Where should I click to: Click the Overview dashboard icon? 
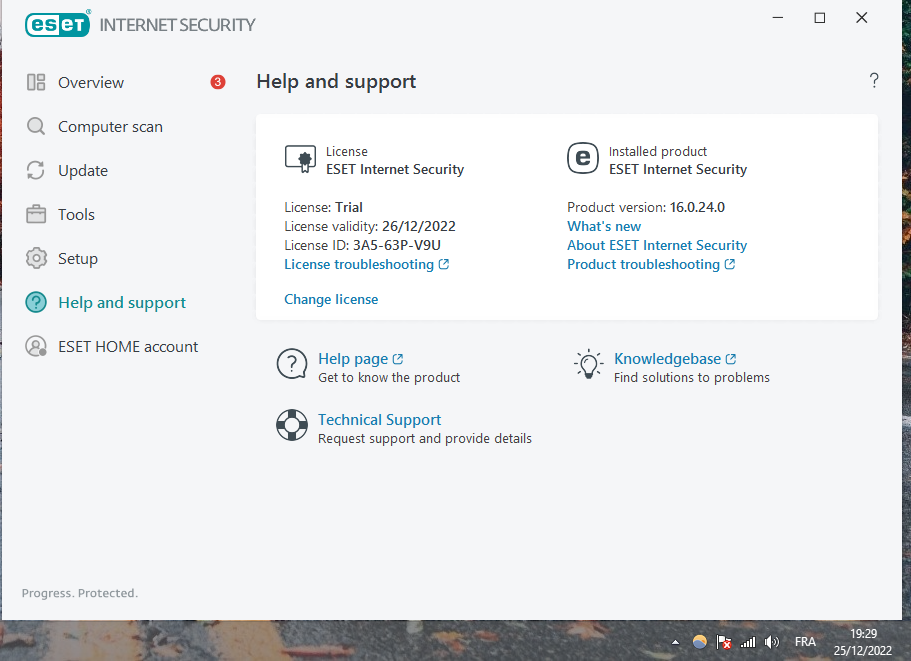36,82
